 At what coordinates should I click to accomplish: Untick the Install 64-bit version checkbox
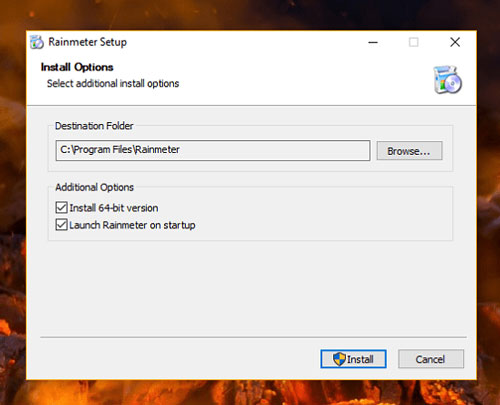[61, 207]
